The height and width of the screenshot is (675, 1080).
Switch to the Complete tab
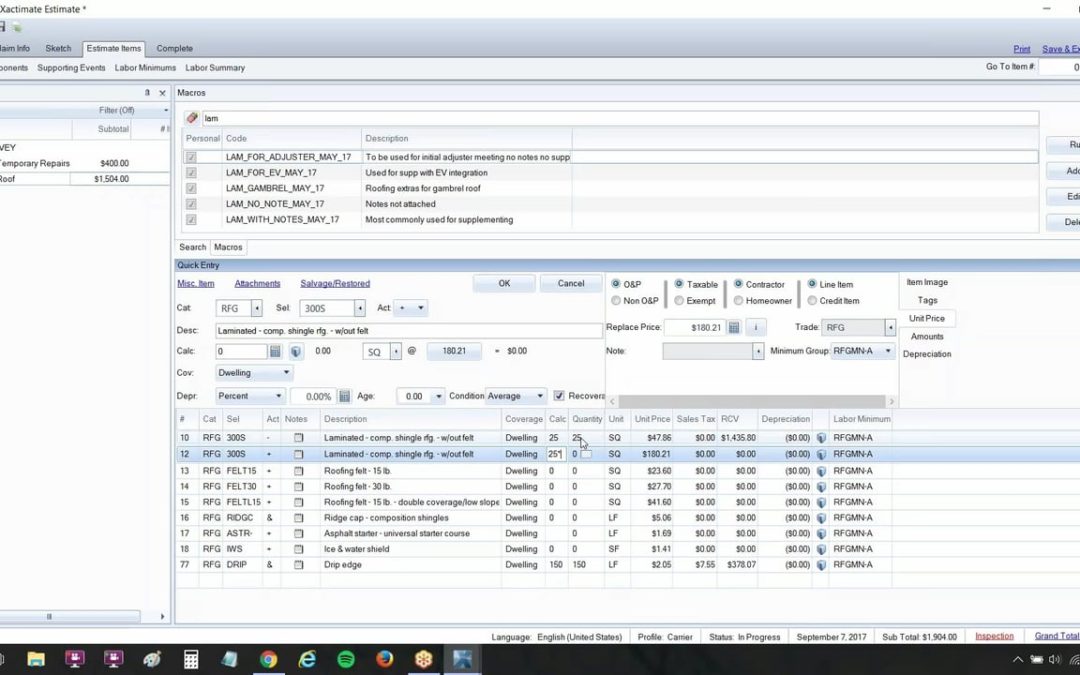pos(174,48)
